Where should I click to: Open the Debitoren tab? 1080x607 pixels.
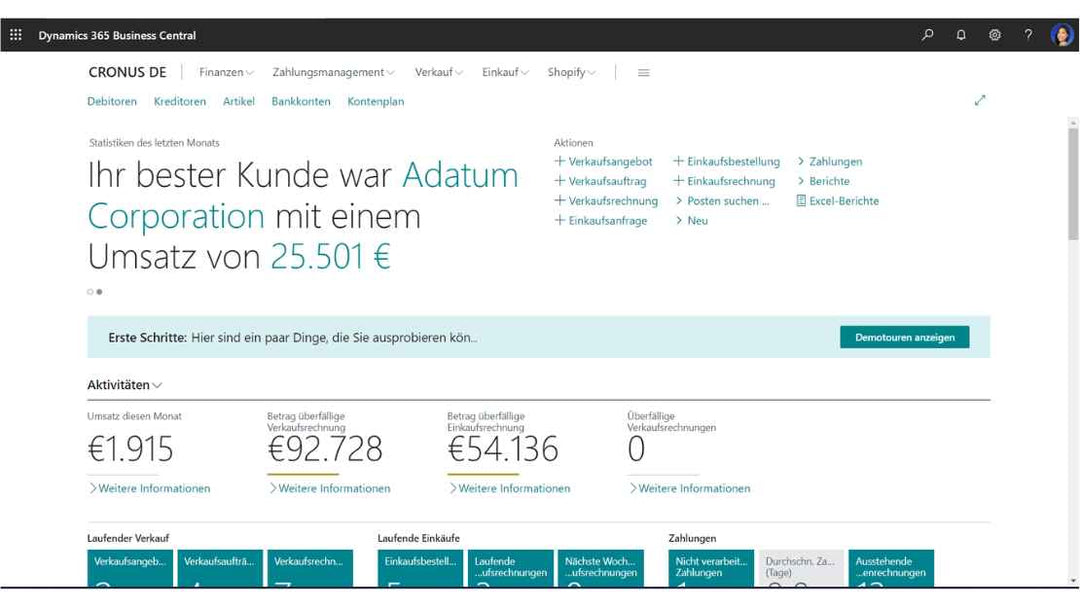point(112,101)
